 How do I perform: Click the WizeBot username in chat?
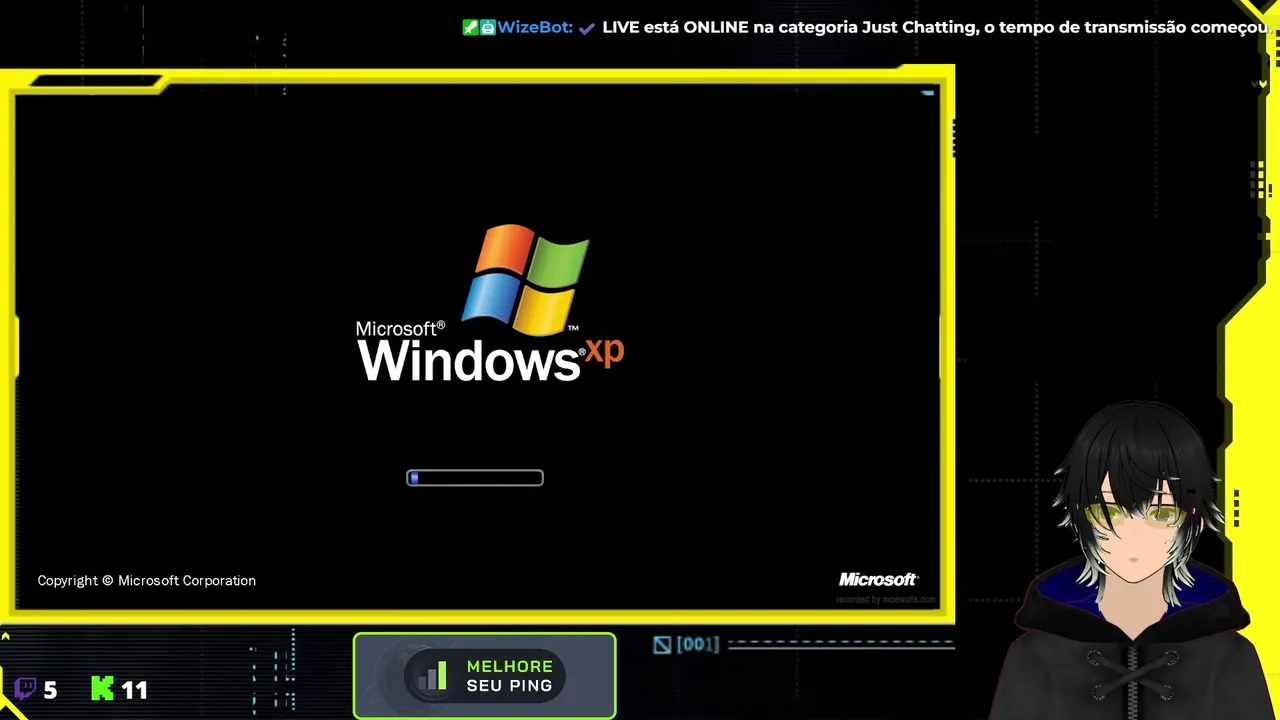pyautogui.click(x=535, y=27)
